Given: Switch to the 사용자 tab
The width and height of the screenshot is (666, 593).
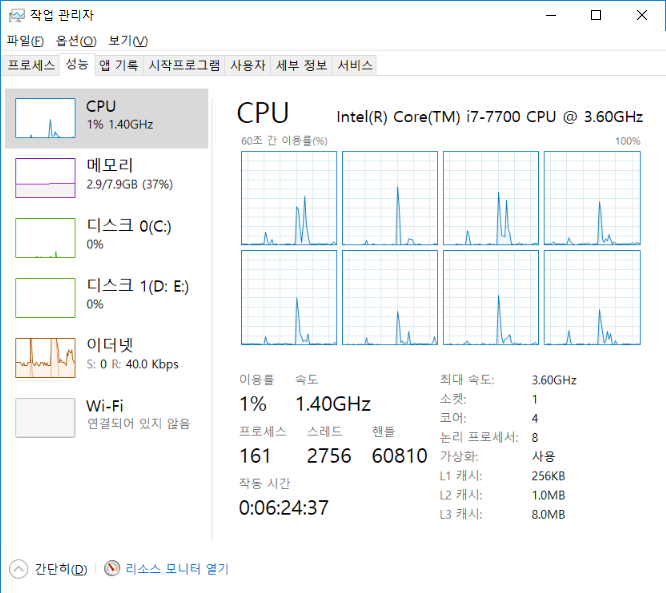Looking at the screenshot, I should point(248,65).
